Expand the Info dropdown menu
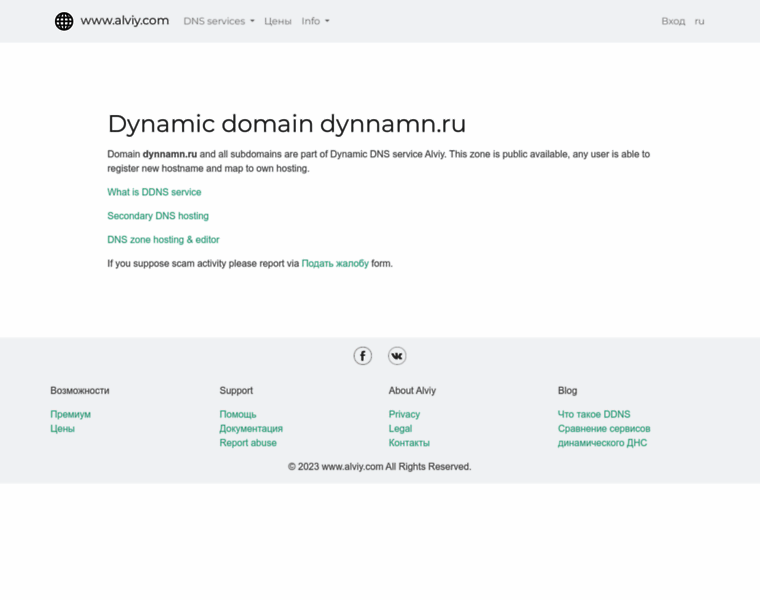The width and height of the screenshot is (760, 600). 316,21
